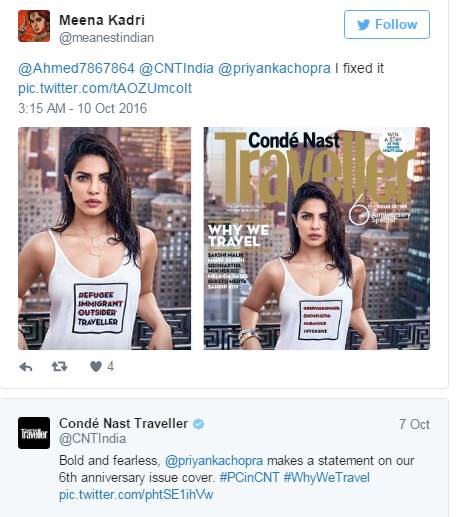Viewport: 464px width, 517px height.
Task: Open @priyankachopra mention in Meena's tweet
Action: 274,69
